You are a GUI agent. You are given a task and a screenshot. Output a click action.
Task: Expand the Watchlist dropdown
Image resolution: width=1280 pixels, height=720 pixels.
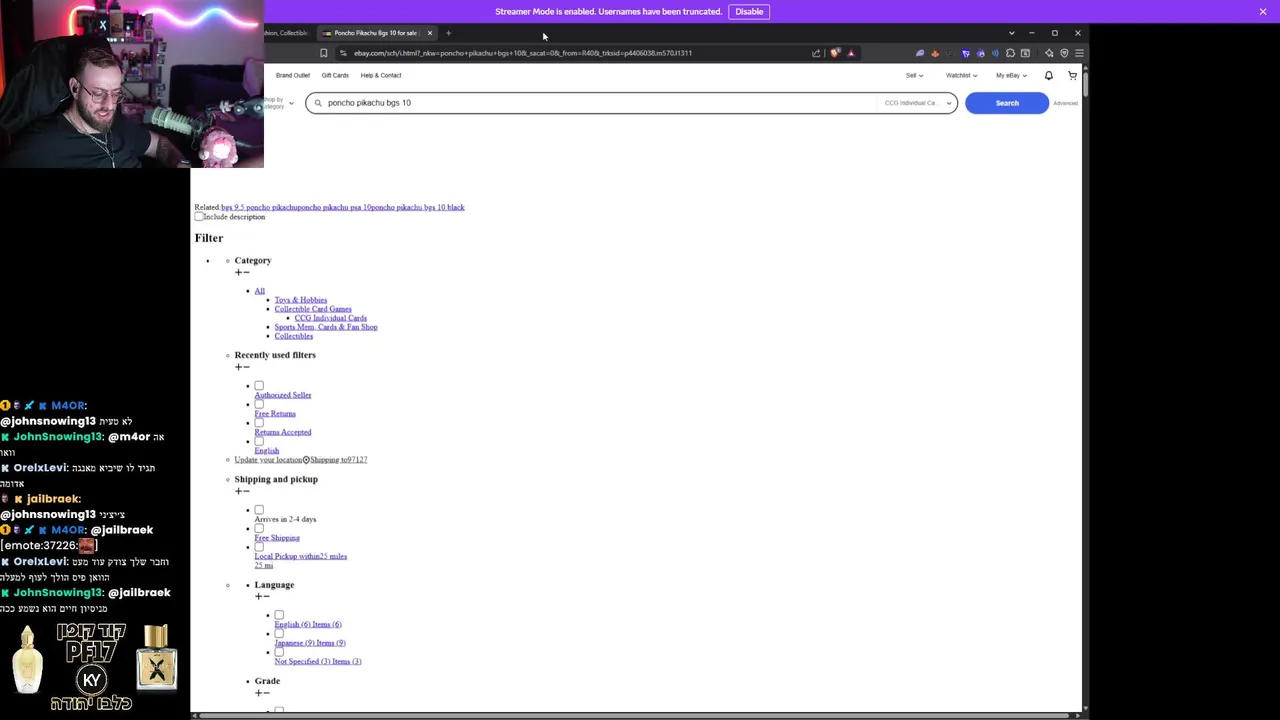click(961, 75)
